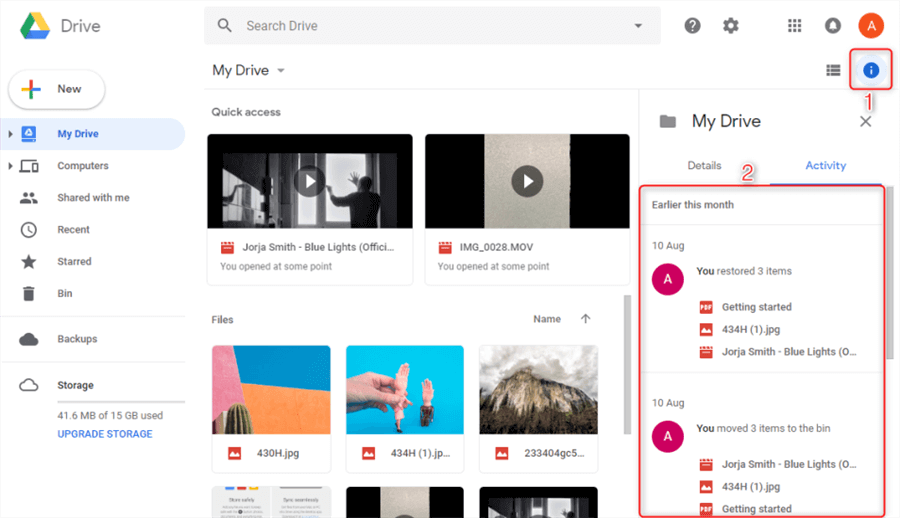Open search options dropdown arrow
900x518 pixels.
638,26
